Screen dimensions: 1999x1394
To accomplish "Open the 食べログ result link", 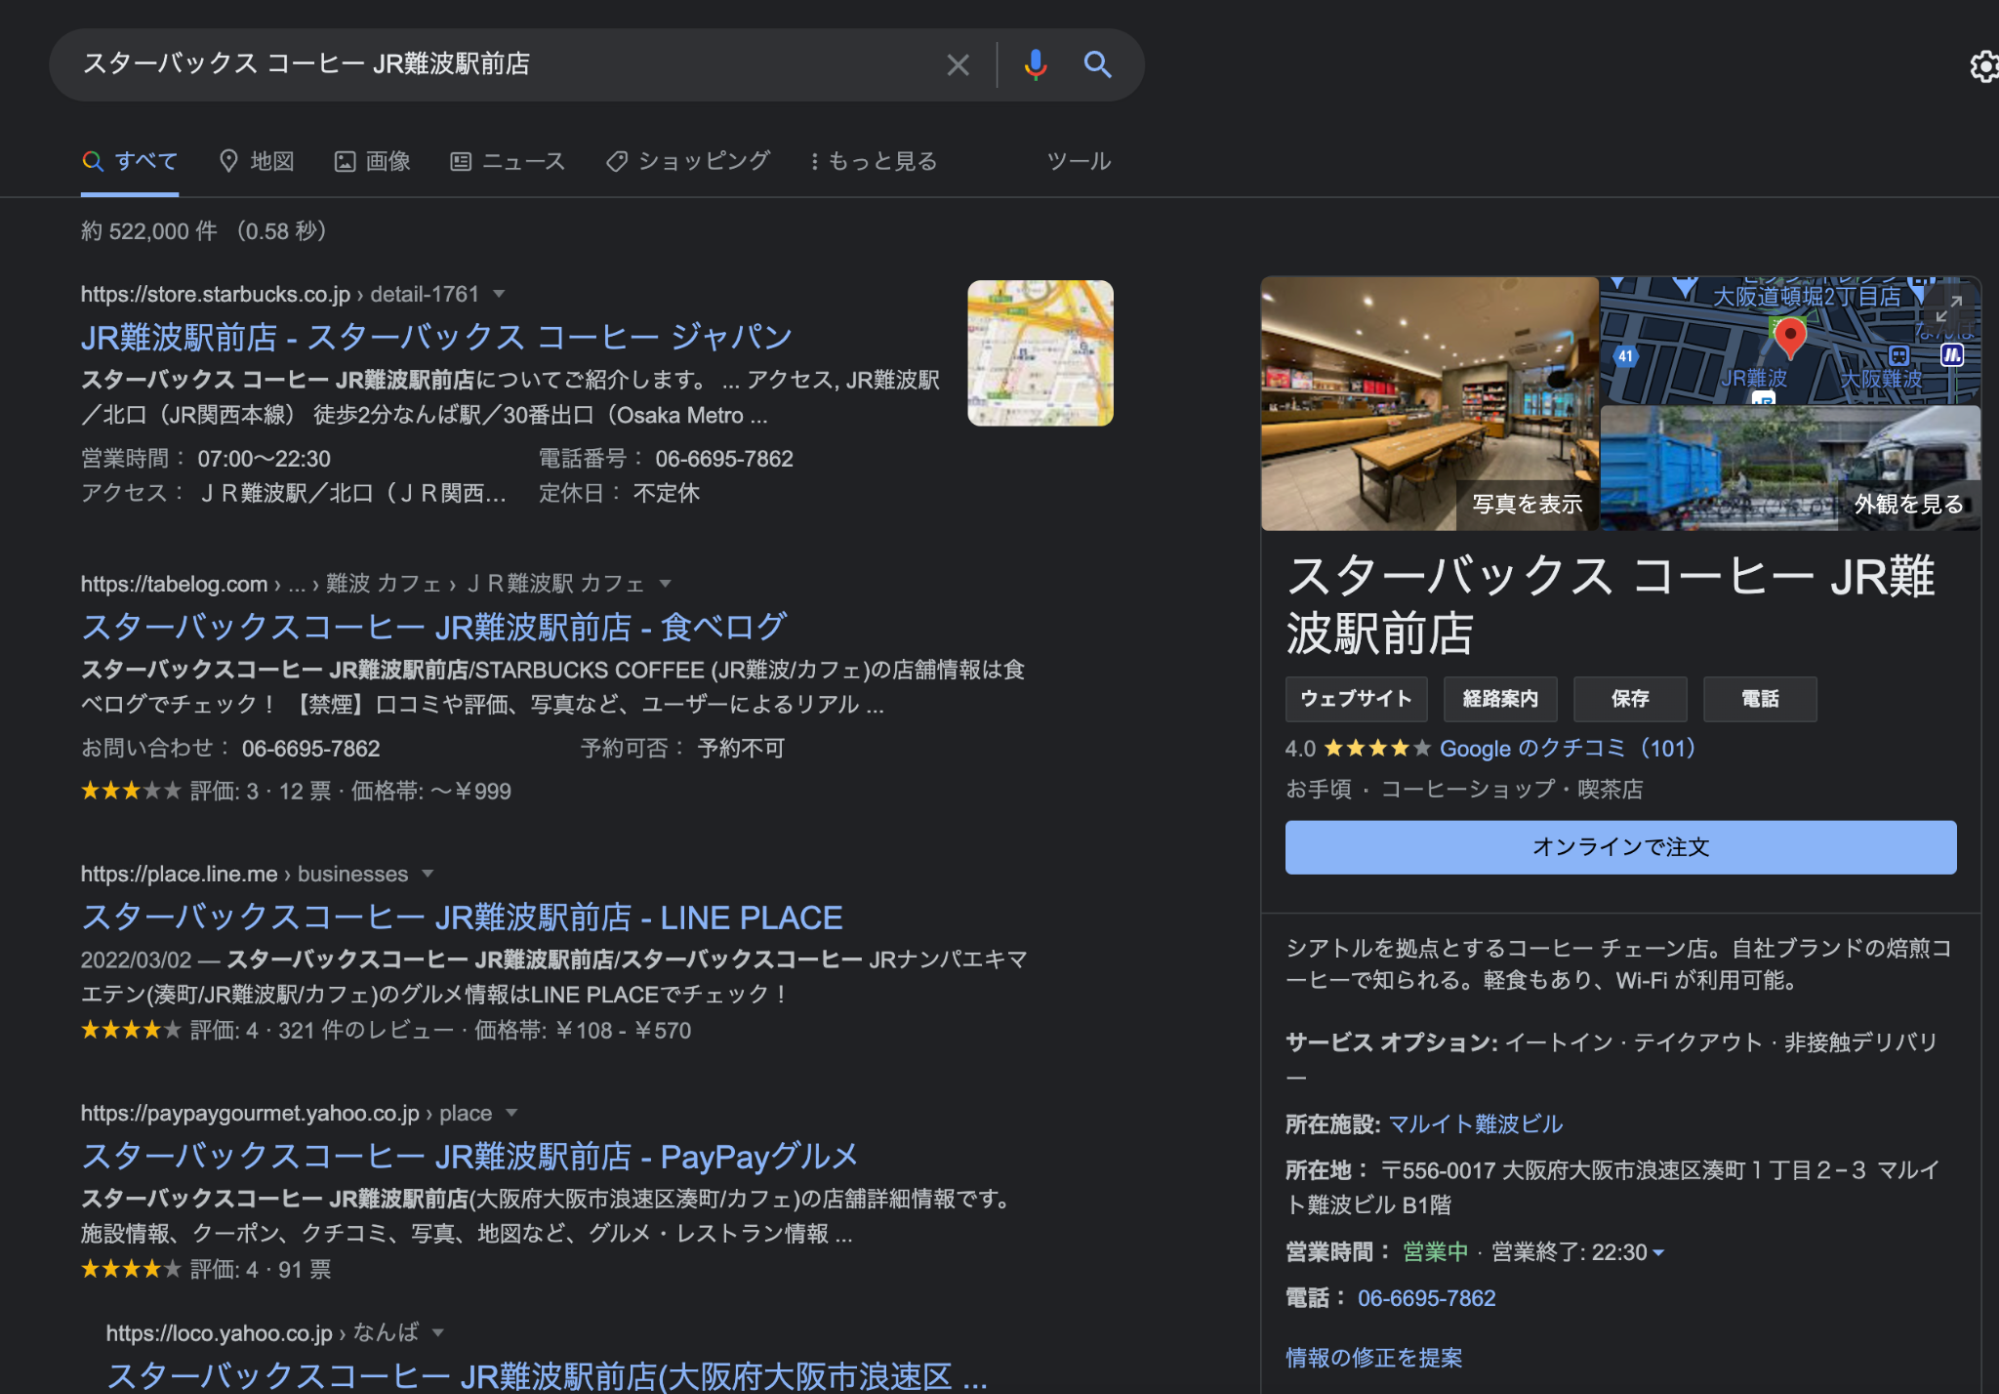I will point(434,628).
